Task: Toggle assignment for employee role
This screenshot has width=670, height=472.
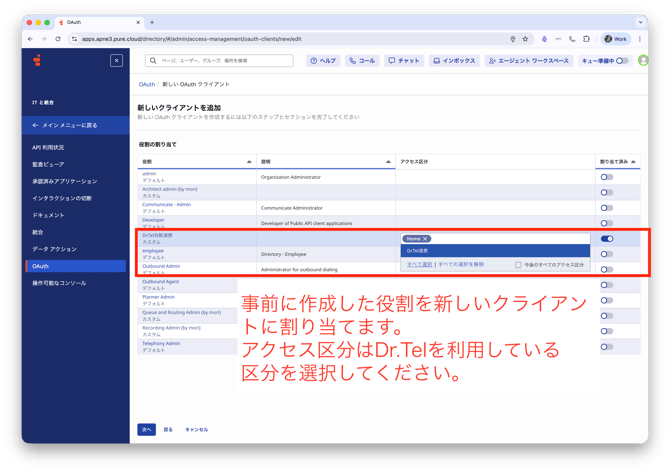Action: click(607, 254)
